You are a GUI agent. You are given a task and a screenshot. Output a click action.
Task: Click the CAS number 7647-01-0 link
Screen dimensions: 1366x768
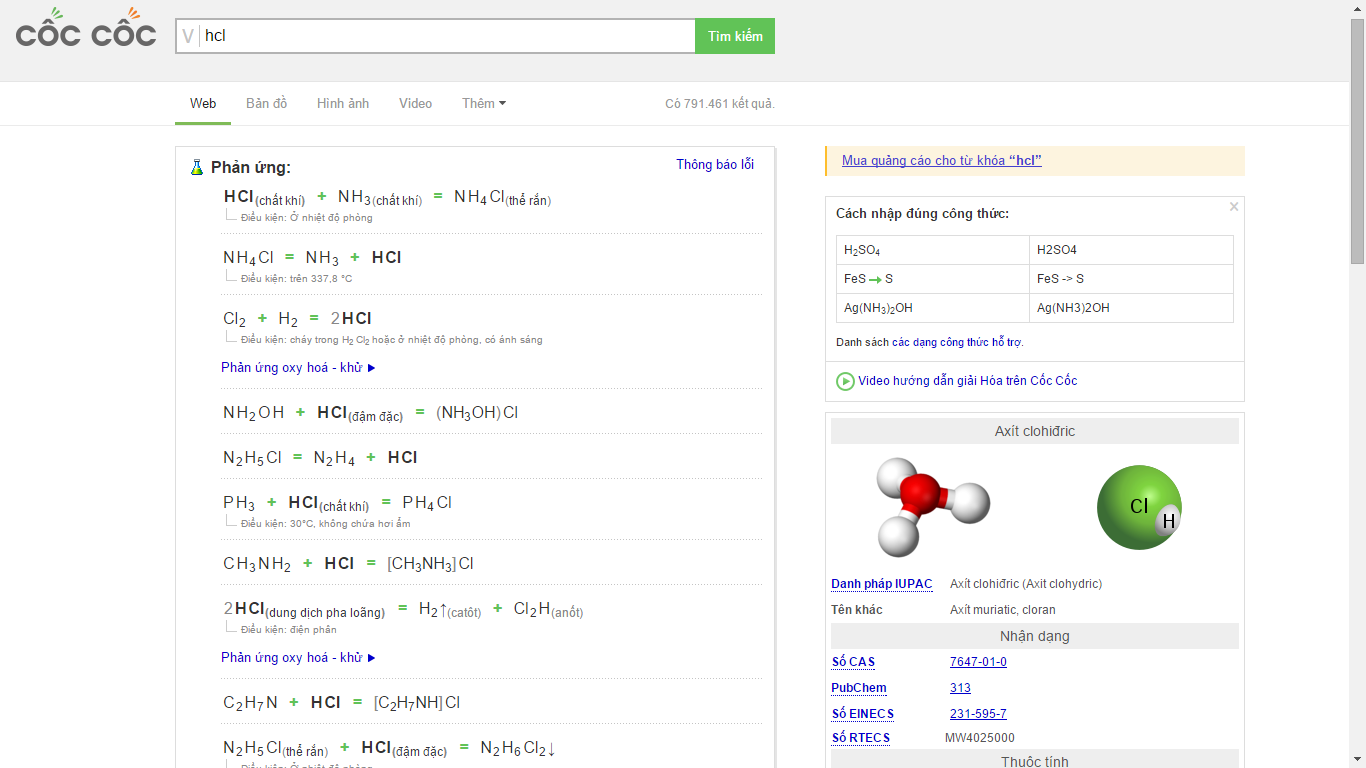coord(978,662)
